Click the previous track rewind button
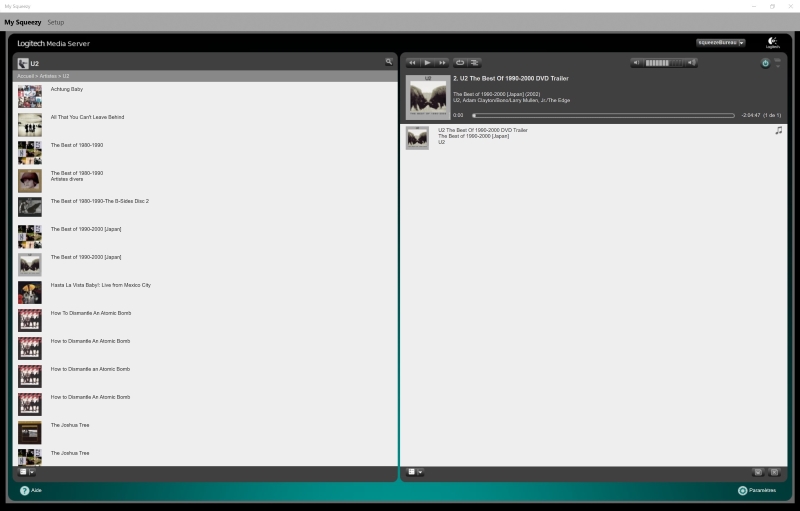The image size is (800, 511). point(412,63)
